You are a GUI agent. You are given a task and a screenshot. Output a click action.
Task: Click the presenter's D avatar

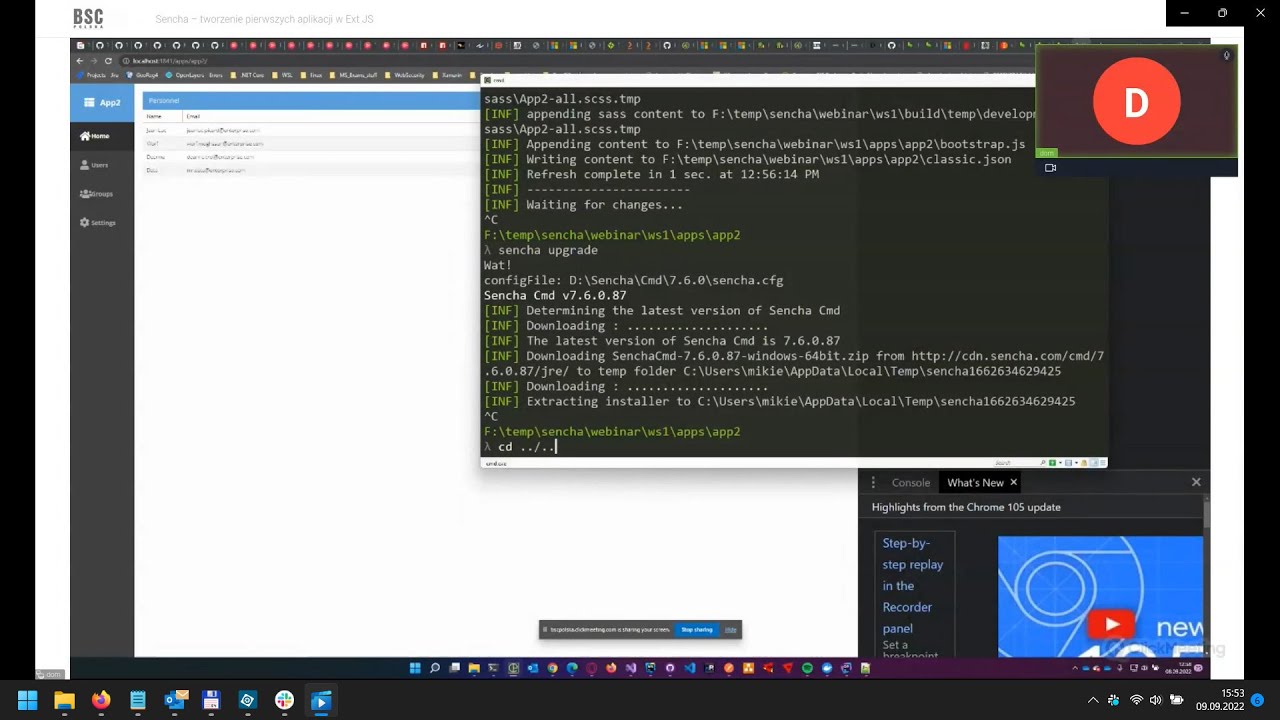point(1136,102)
